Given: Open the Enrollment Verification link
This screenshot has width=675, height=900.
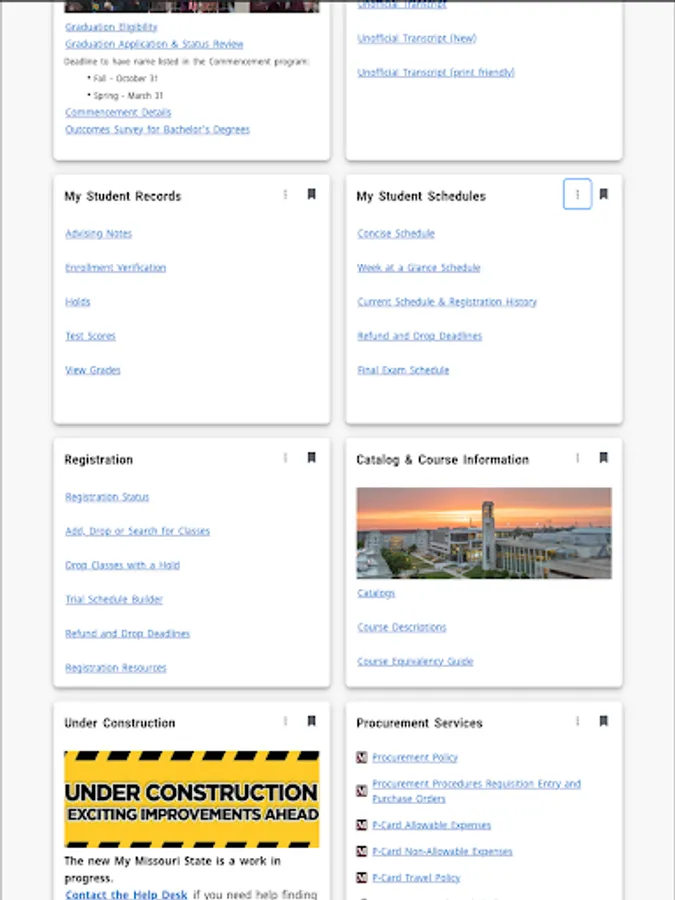Looking at the screenshot, I should [115, 267].
